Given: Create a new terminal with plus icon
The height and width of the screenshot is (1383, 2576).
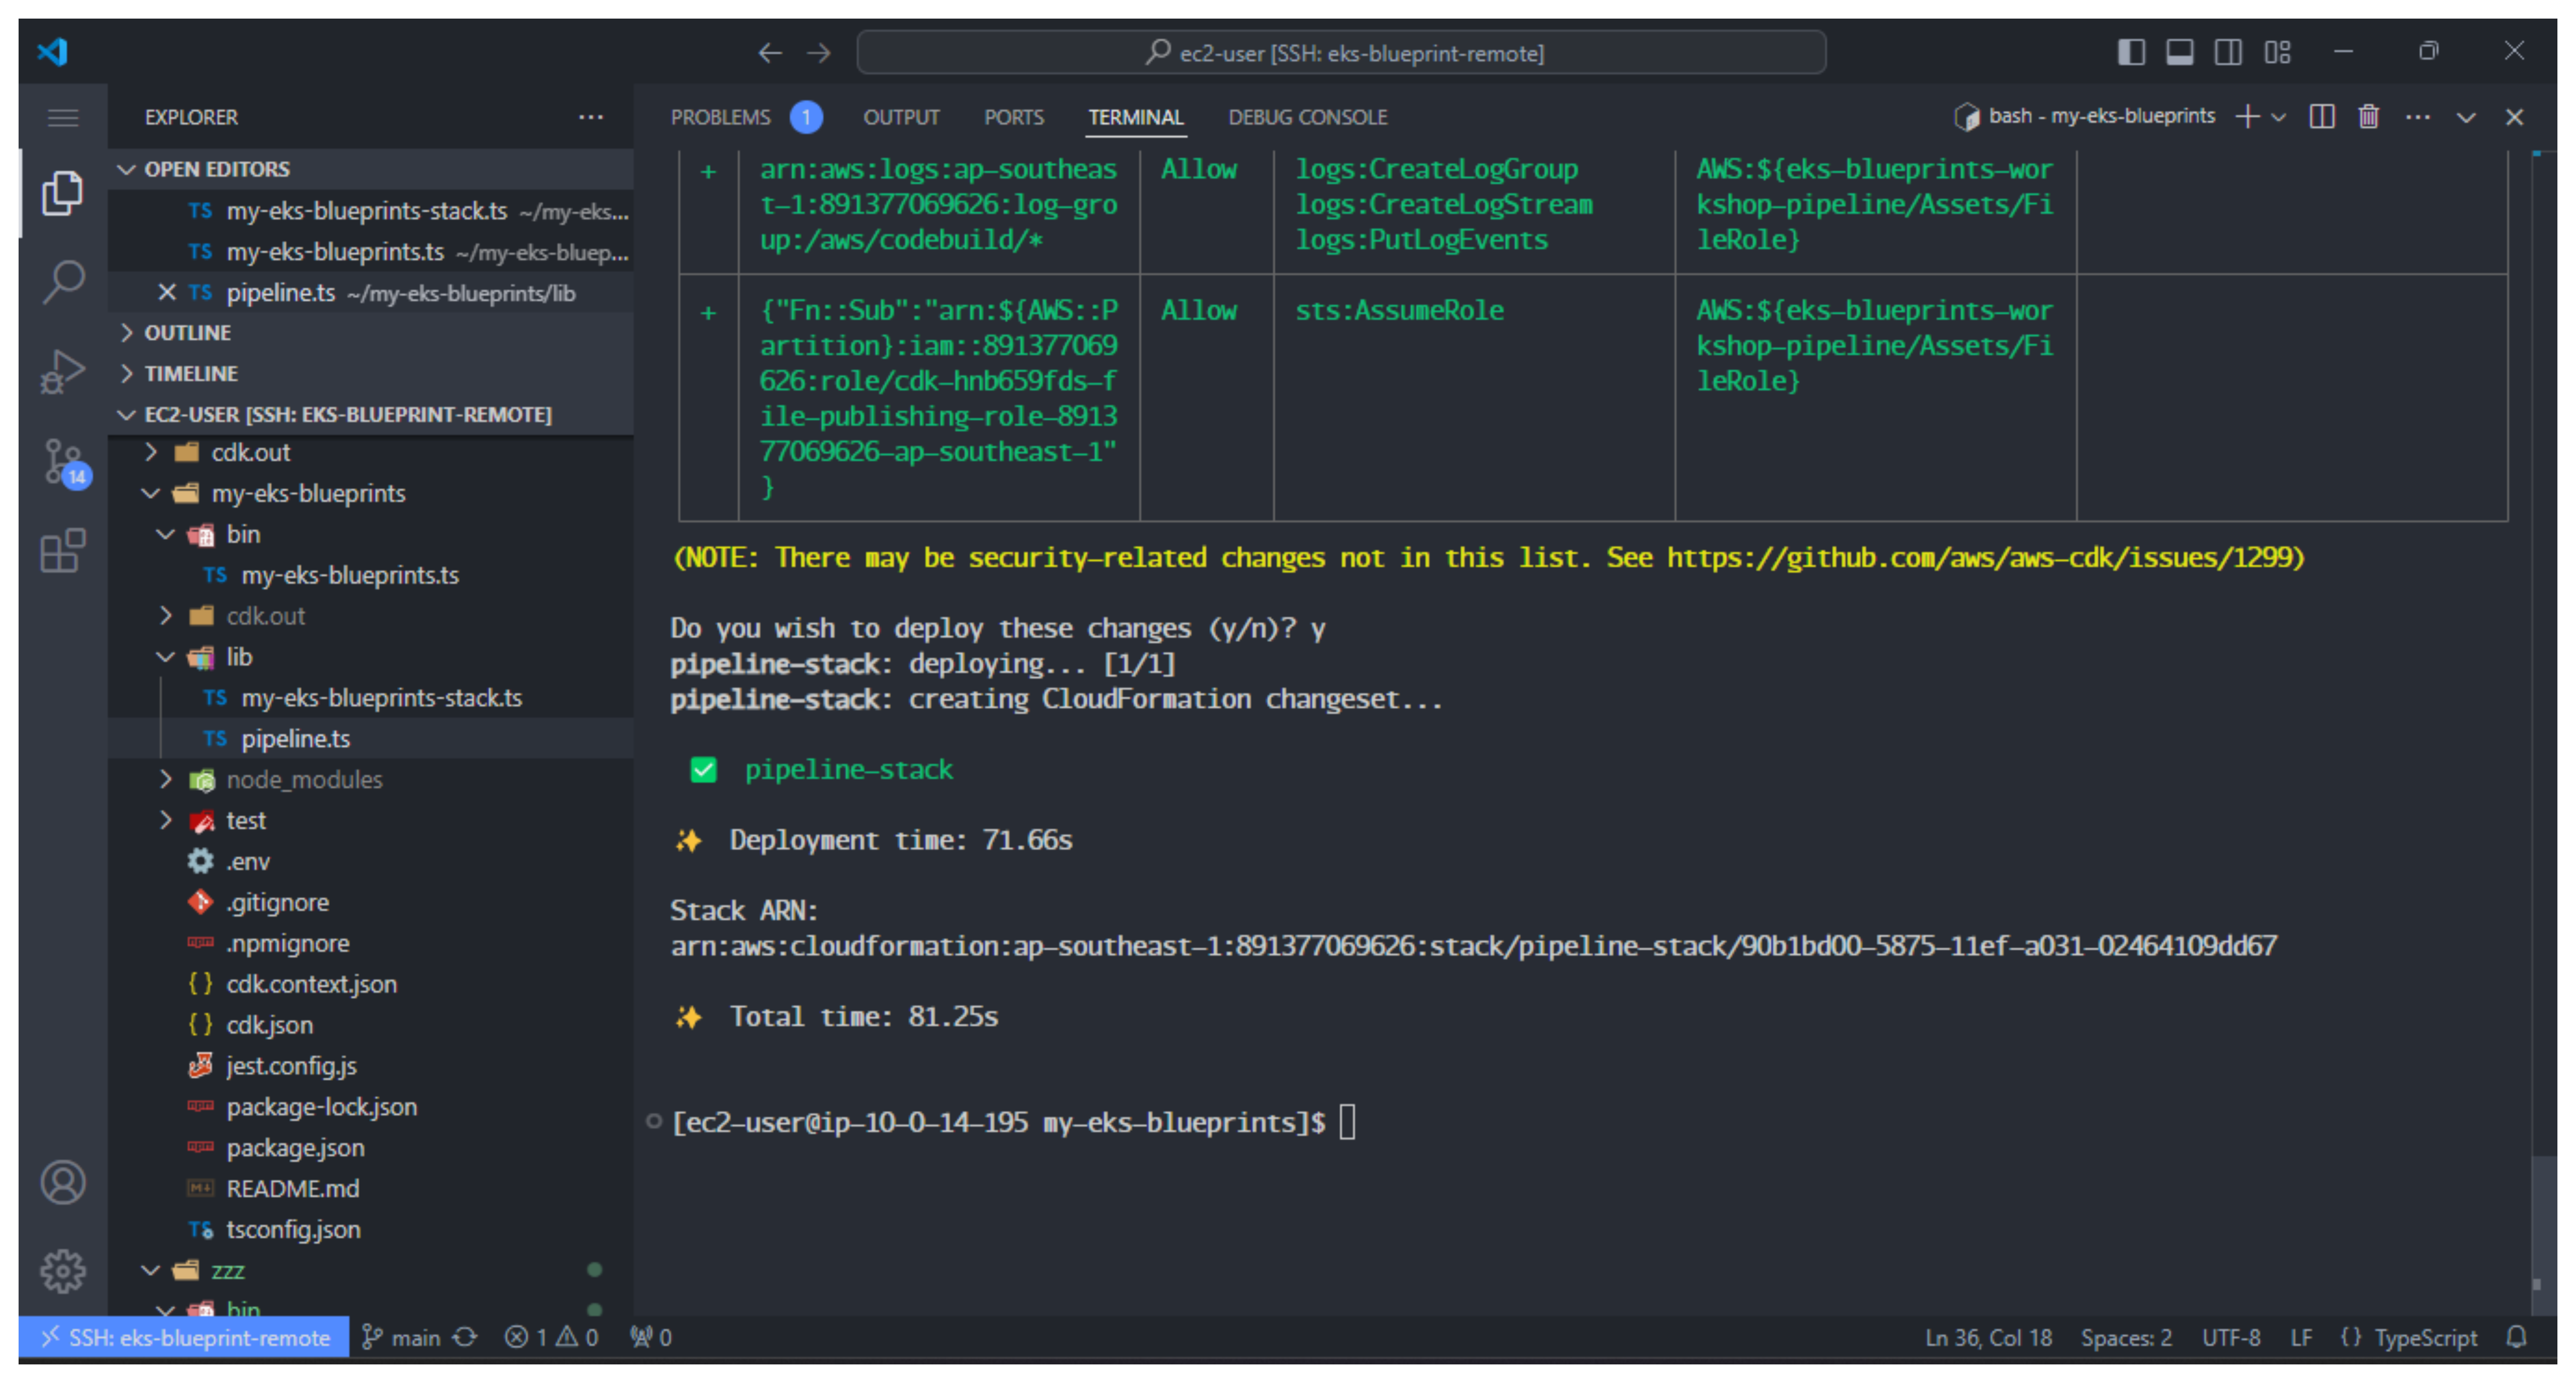Looking at the screenshot, I should [2247, 117].
